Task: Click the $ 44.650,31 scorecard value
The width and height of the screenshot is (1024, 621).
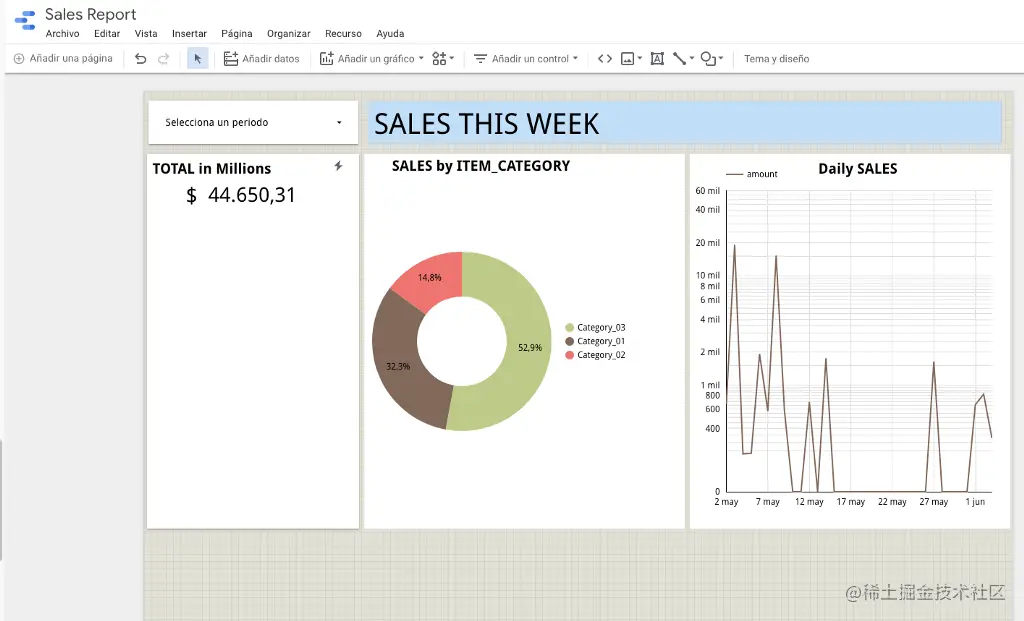Action: [x=240, y=195]
